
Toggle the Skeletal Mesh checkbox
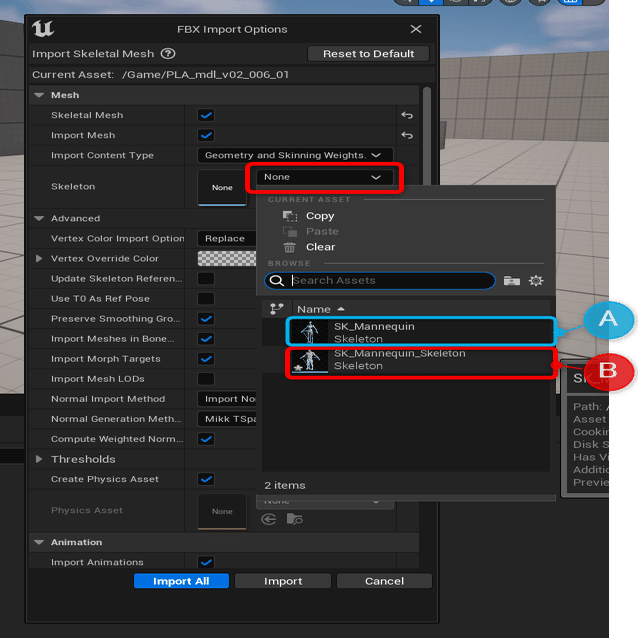206,115
